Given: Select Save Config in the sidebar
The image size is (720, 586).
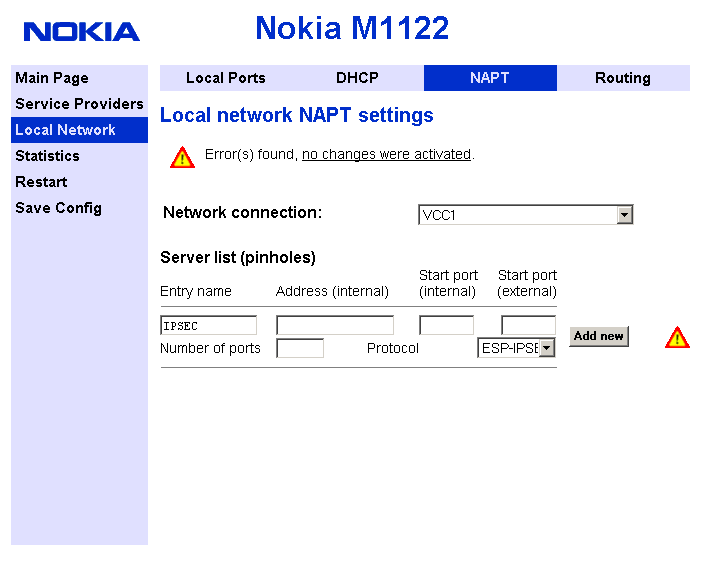Looking at the screenshot, I should click(79, 208).
